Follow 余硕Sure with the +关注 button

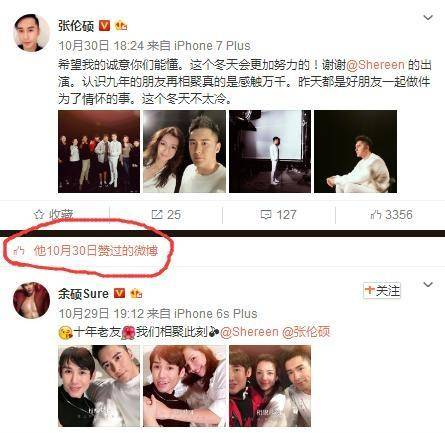point(382,290)
